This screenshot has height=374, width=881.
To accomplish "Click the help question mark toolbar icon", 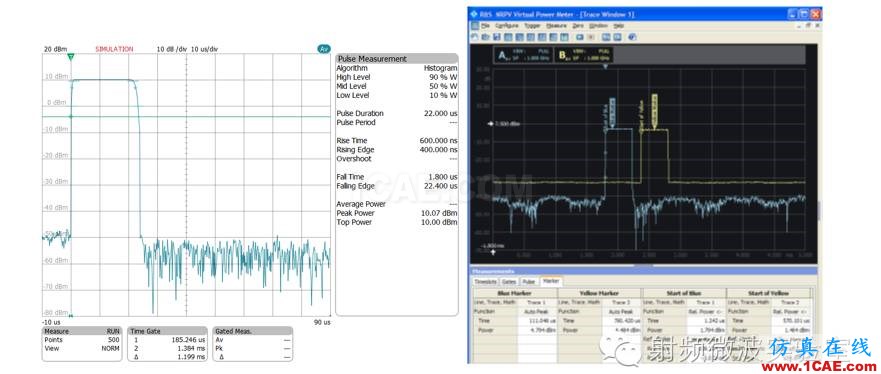I will point(632,37).
